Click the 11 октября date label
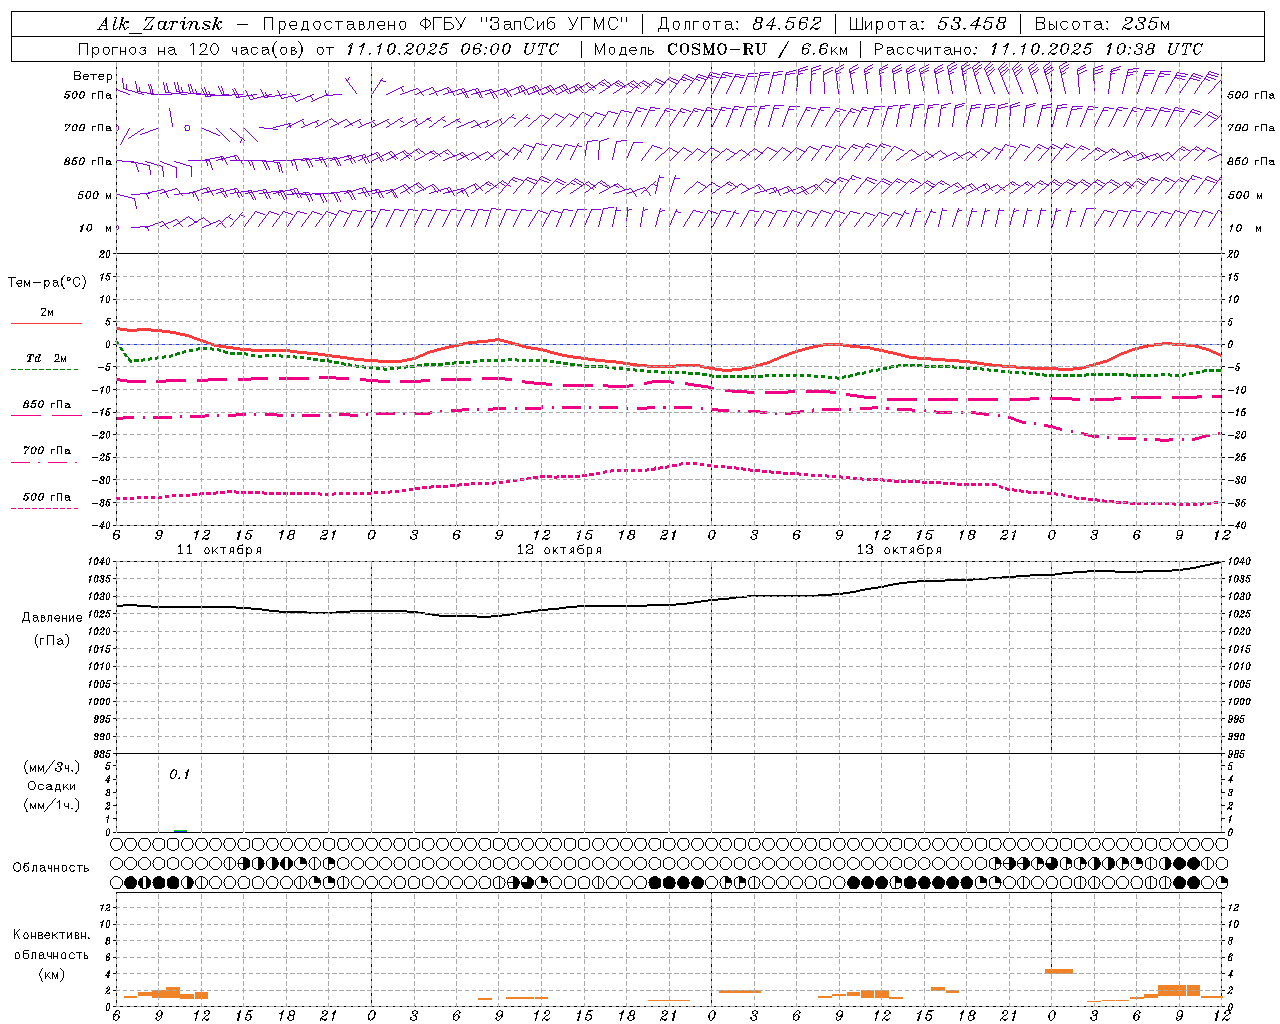1280x1024 pixels. tap(220, 550)
